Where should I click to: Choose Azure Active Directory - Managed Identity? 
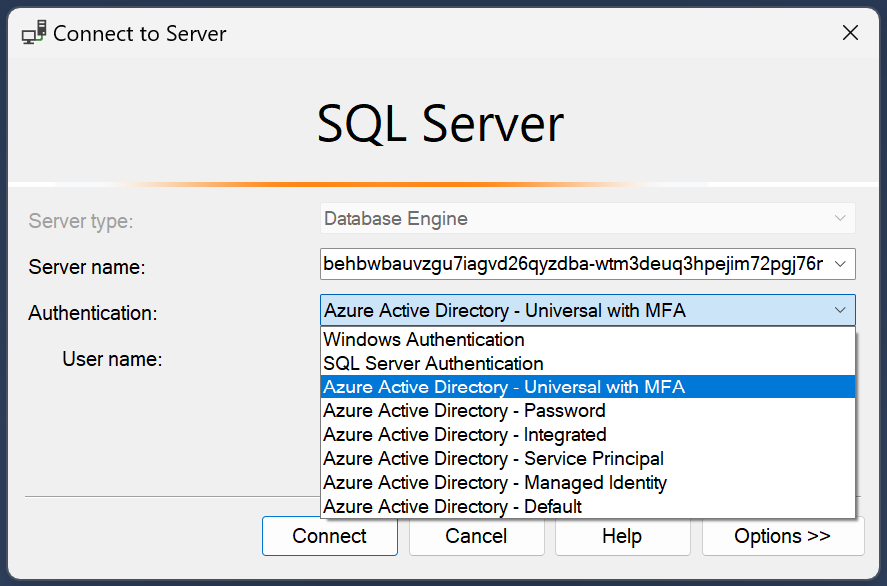click(x=588, y=482)
